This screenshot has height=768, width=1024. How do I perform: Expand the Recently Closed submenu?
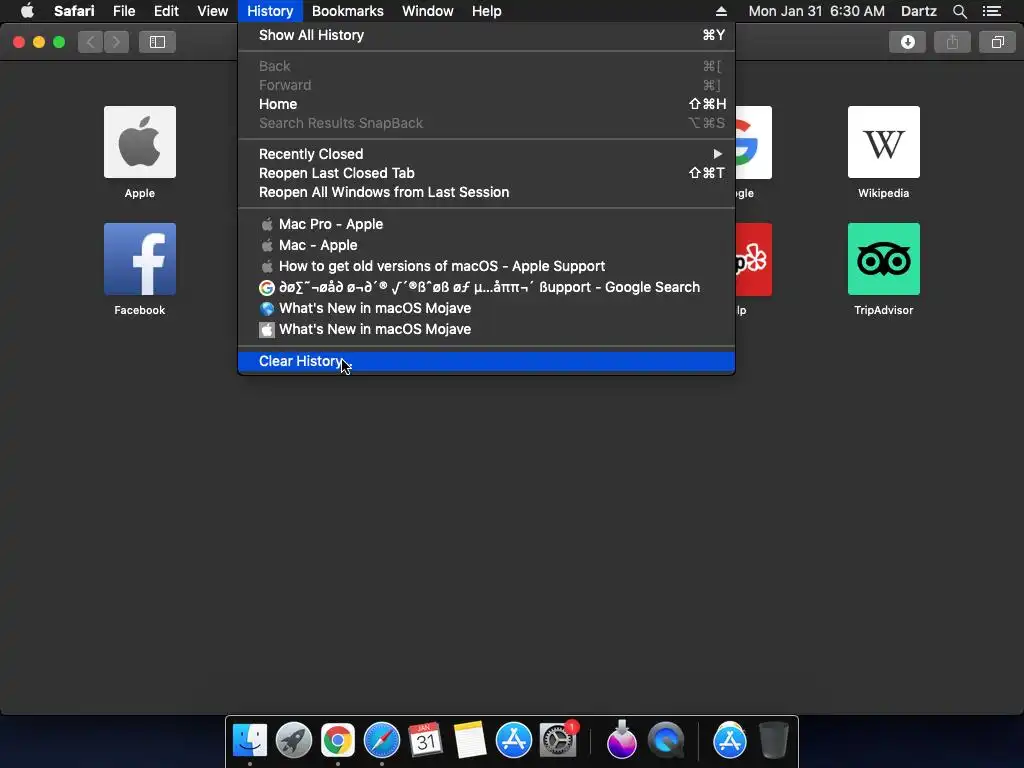(487, 154)
